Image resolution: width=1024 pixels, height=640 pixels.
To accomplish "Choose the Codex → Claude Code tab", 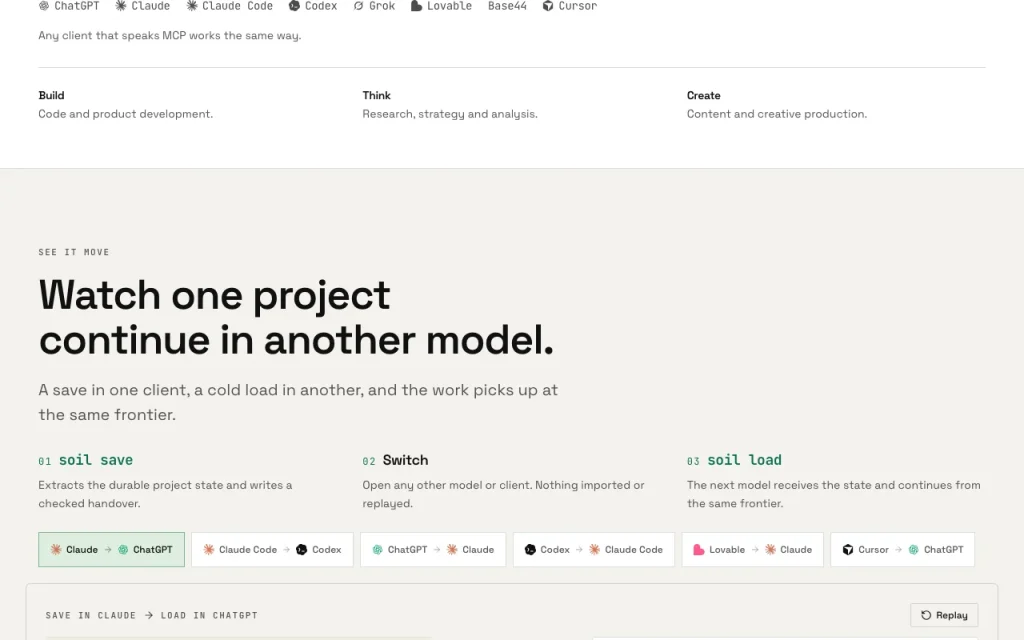I will click(594, 550).
